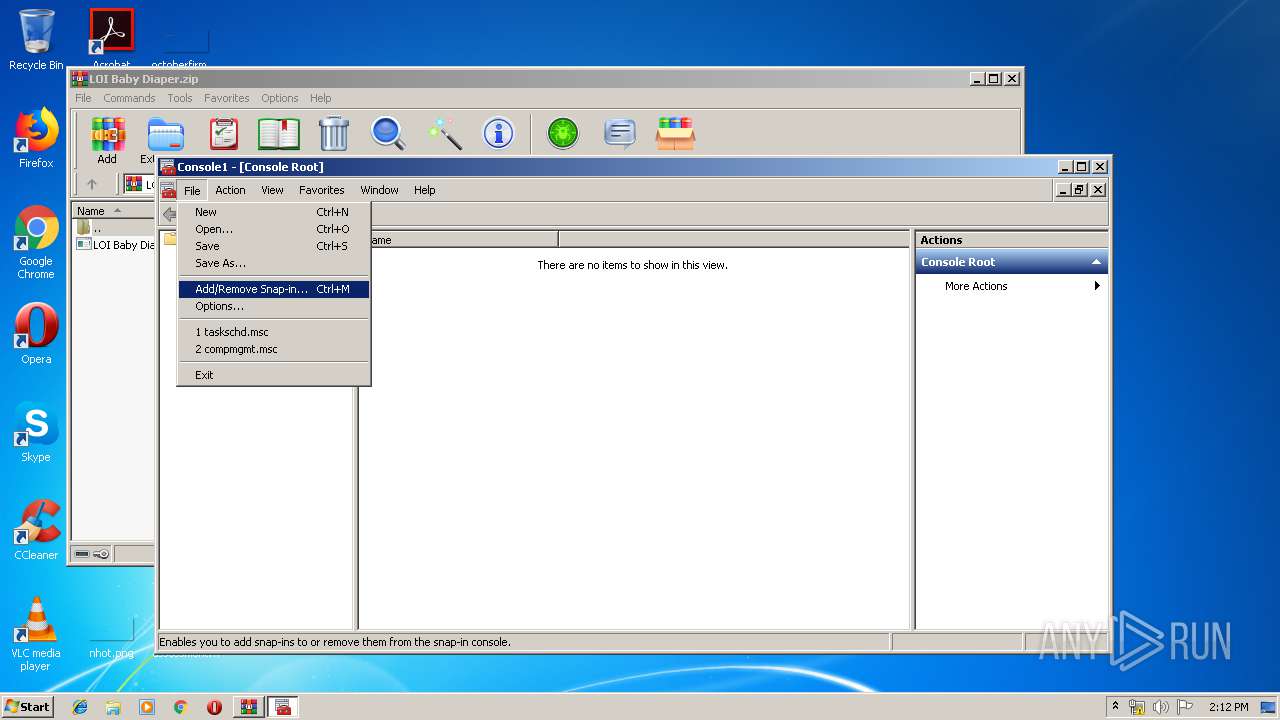Choose Save As... from the File menu
The width and height of the screenshot is (1280, 720).
[274, 263]
